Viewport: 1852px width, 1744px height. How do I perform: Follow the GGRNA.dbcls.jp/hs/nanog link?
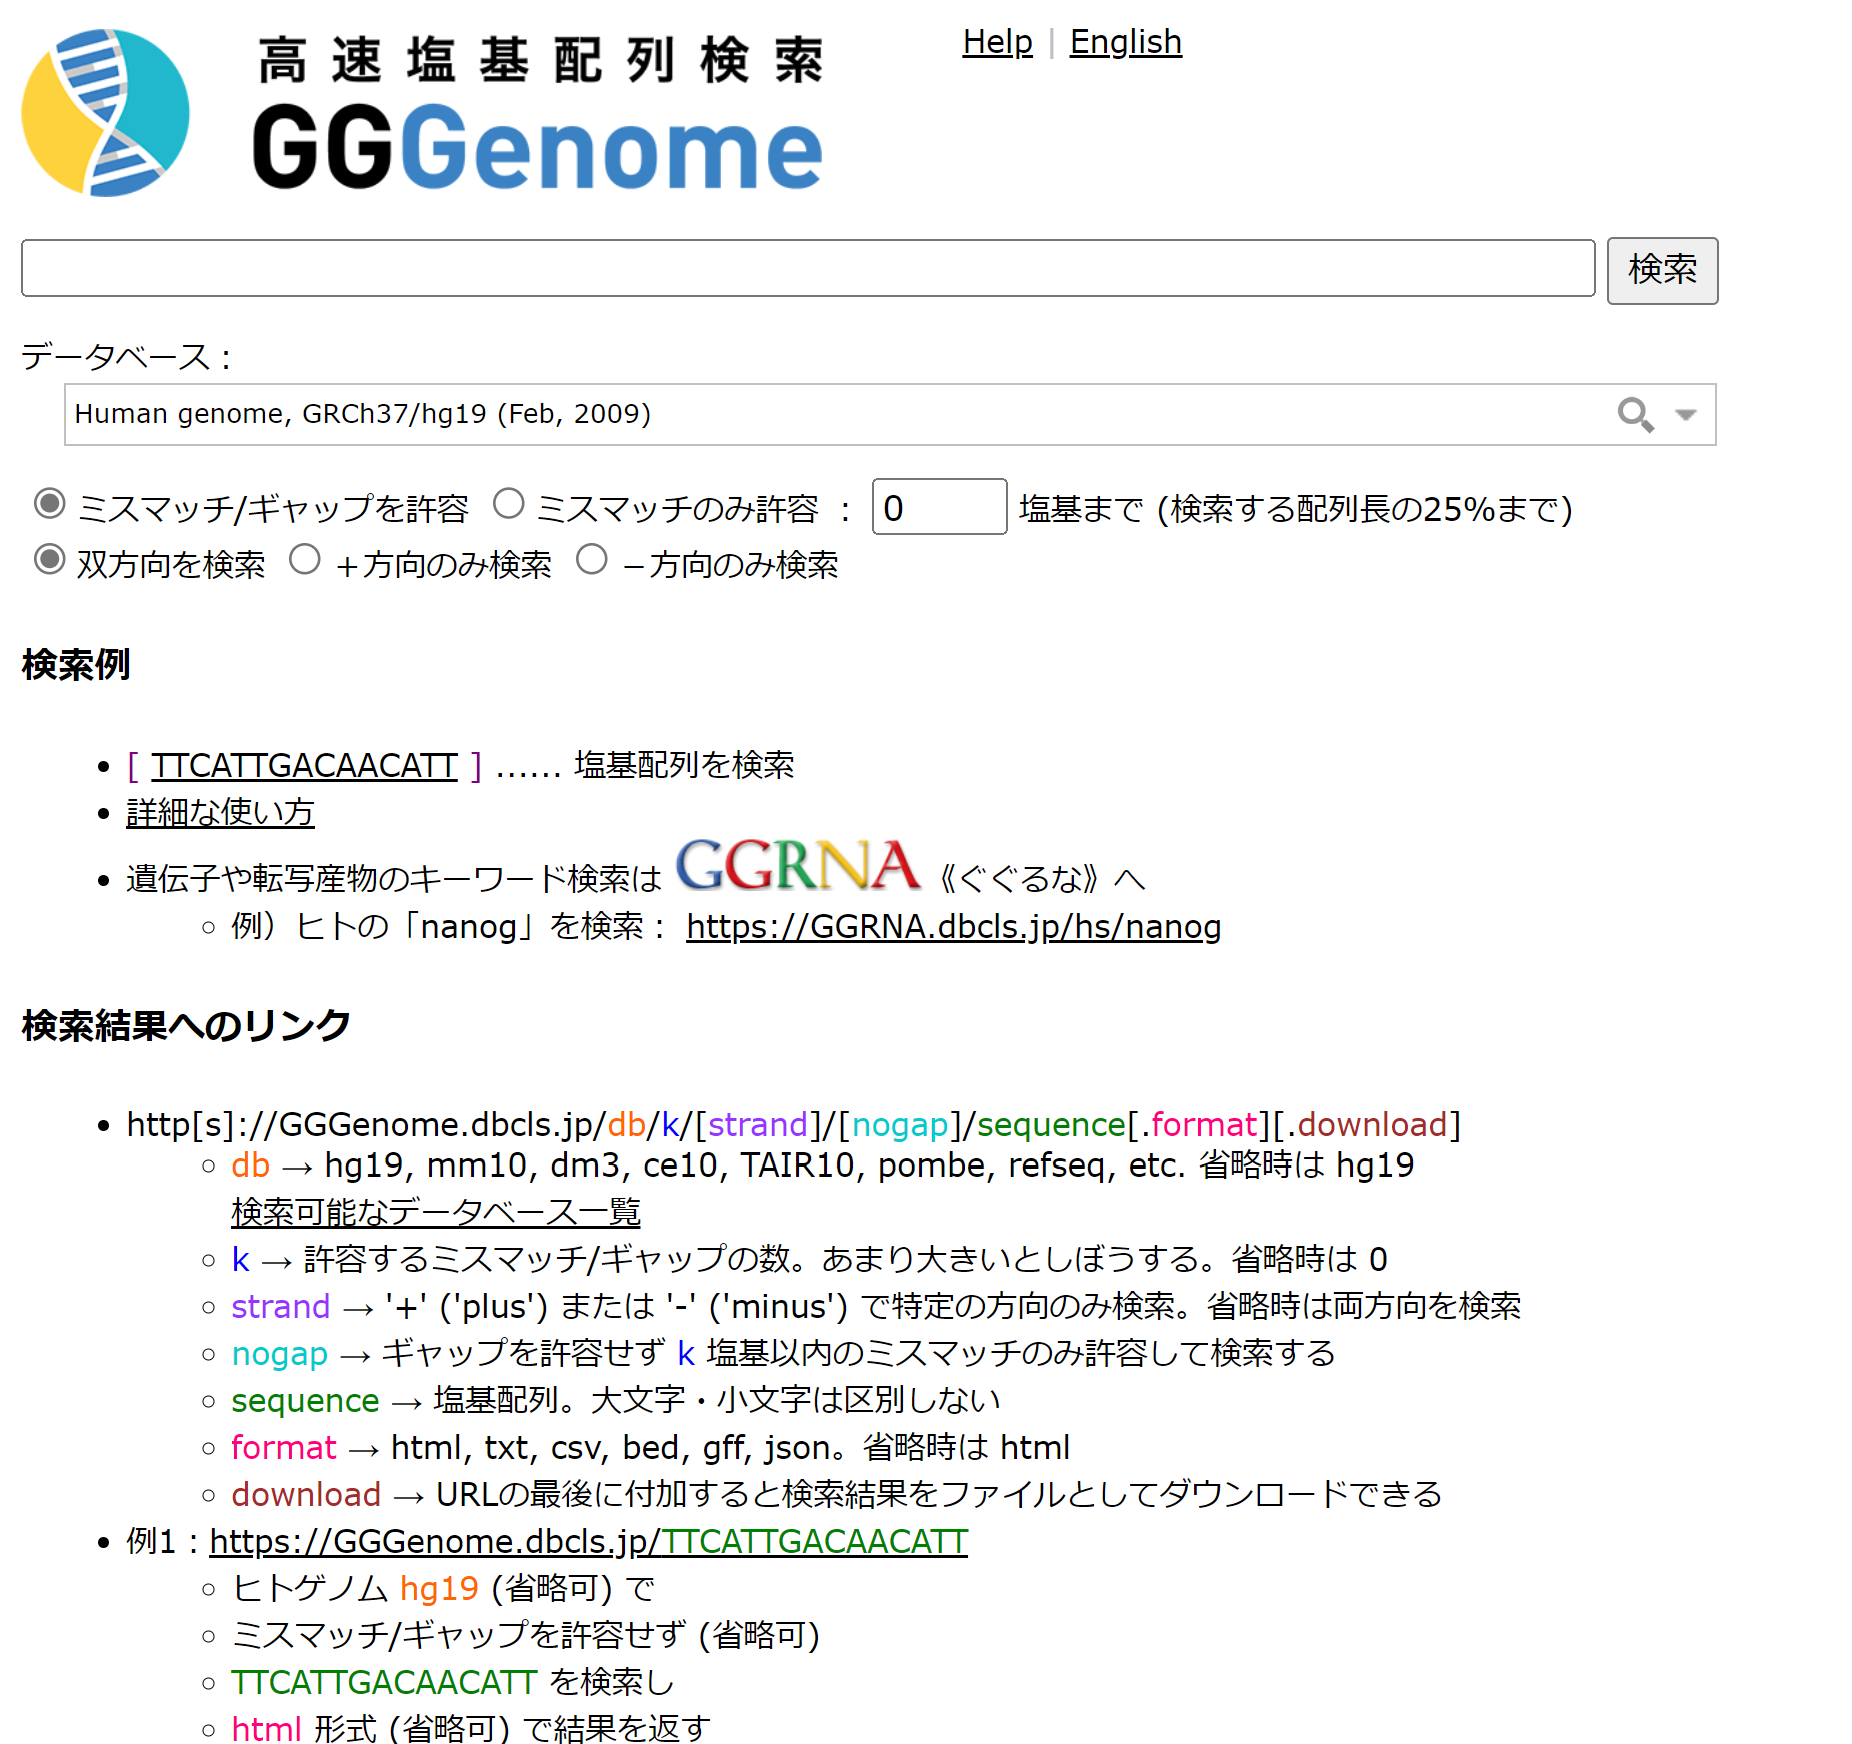[953, 927]
